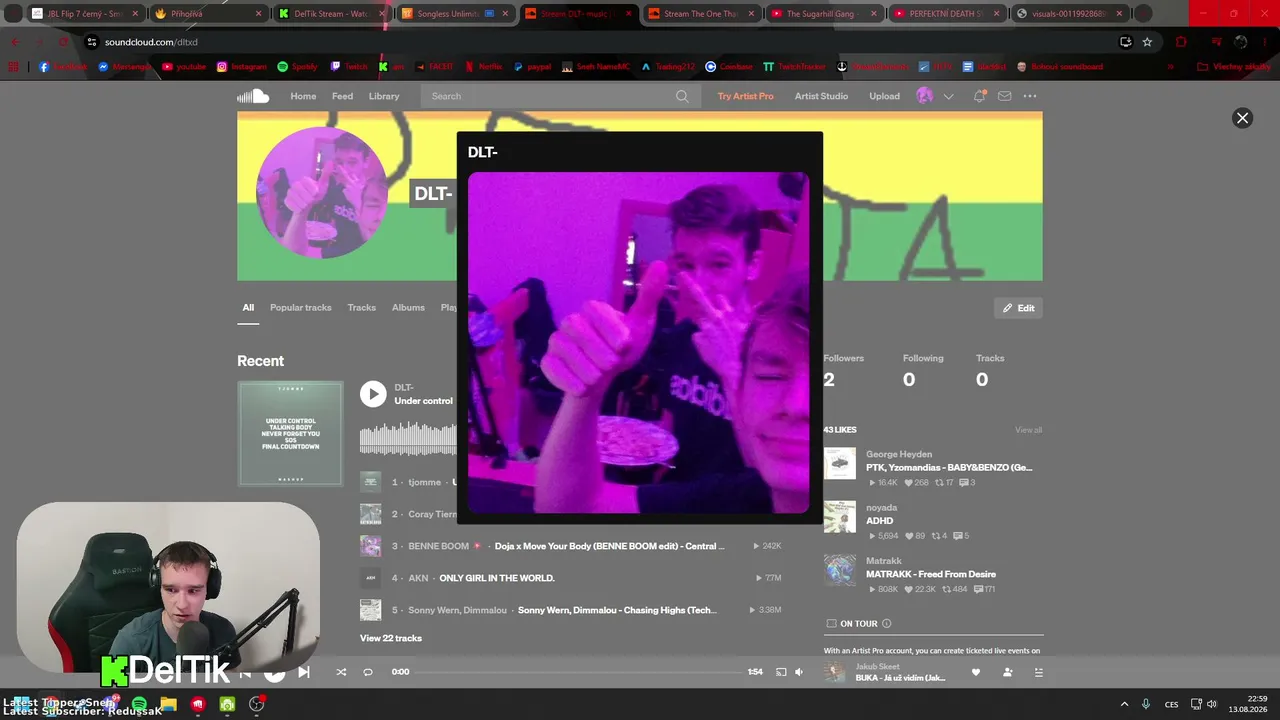The image size is (1280, 720).
Task: Focus the SoundCloud search field
Action: (x=560, y=96)
